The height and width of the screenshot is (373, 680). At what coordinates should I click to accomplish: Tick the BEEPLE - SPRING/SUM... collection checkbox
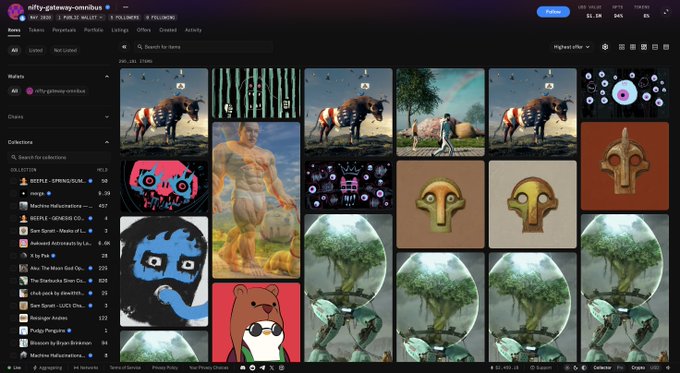[13, 181]
